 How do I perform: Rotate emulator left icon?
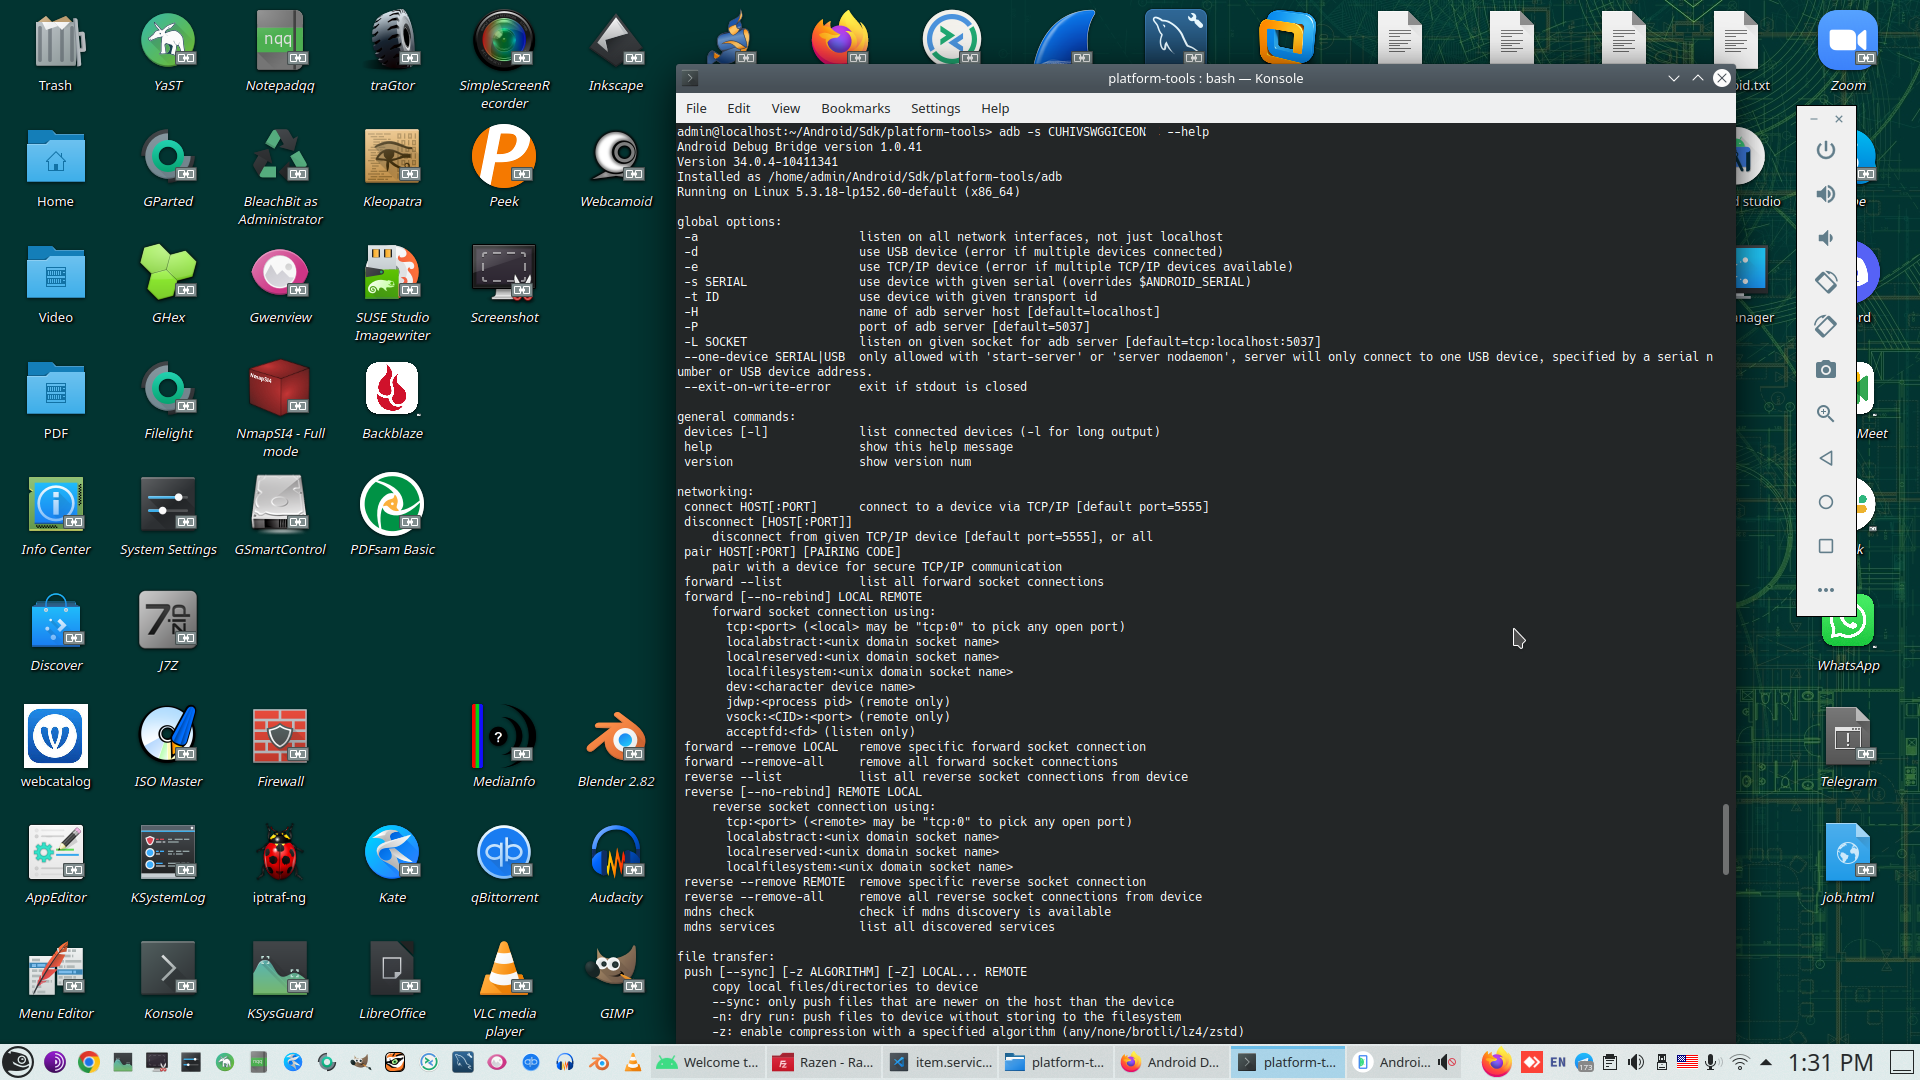pos(1825,282)
